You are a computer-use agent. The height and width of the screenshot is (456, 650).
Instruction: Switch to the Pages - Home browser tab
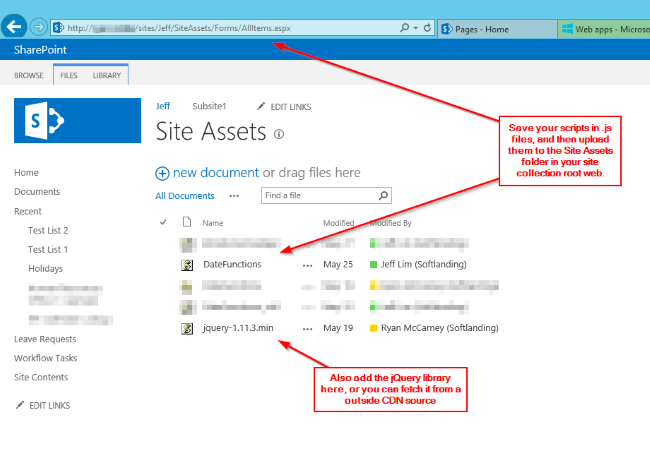497,29
